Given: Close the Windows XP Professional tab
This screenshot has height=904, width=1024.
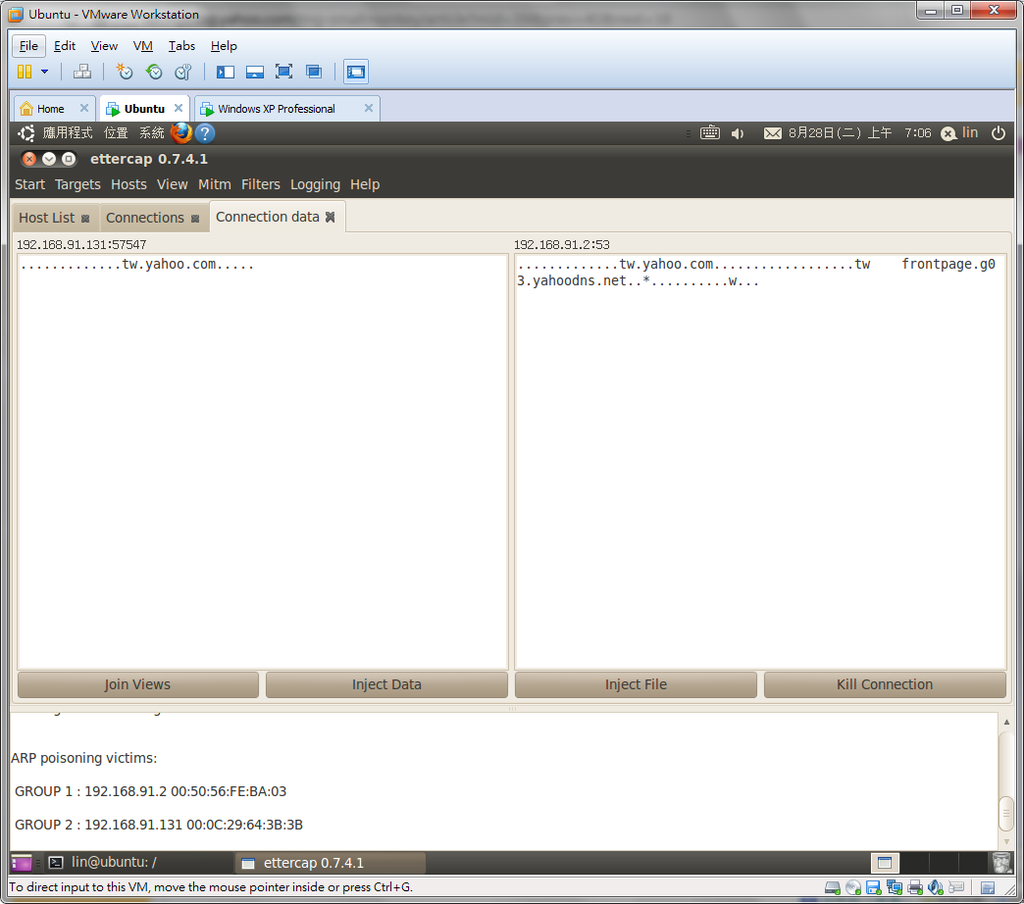Looking at the screenshot, I should [x=368, y=108].
